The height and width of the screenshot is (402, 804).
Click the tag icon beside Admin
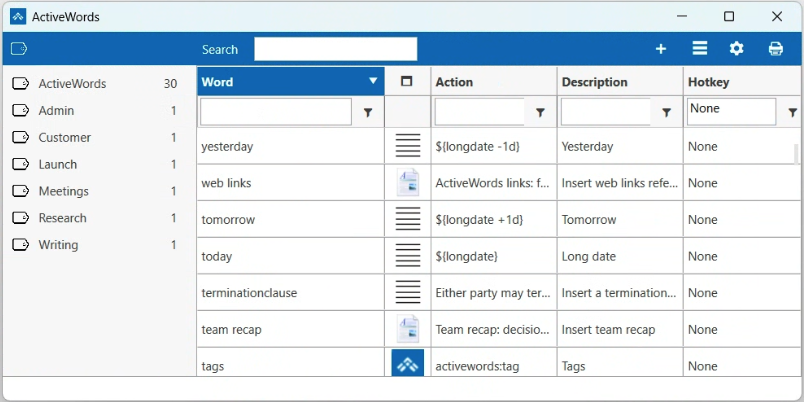coord(21,110)
